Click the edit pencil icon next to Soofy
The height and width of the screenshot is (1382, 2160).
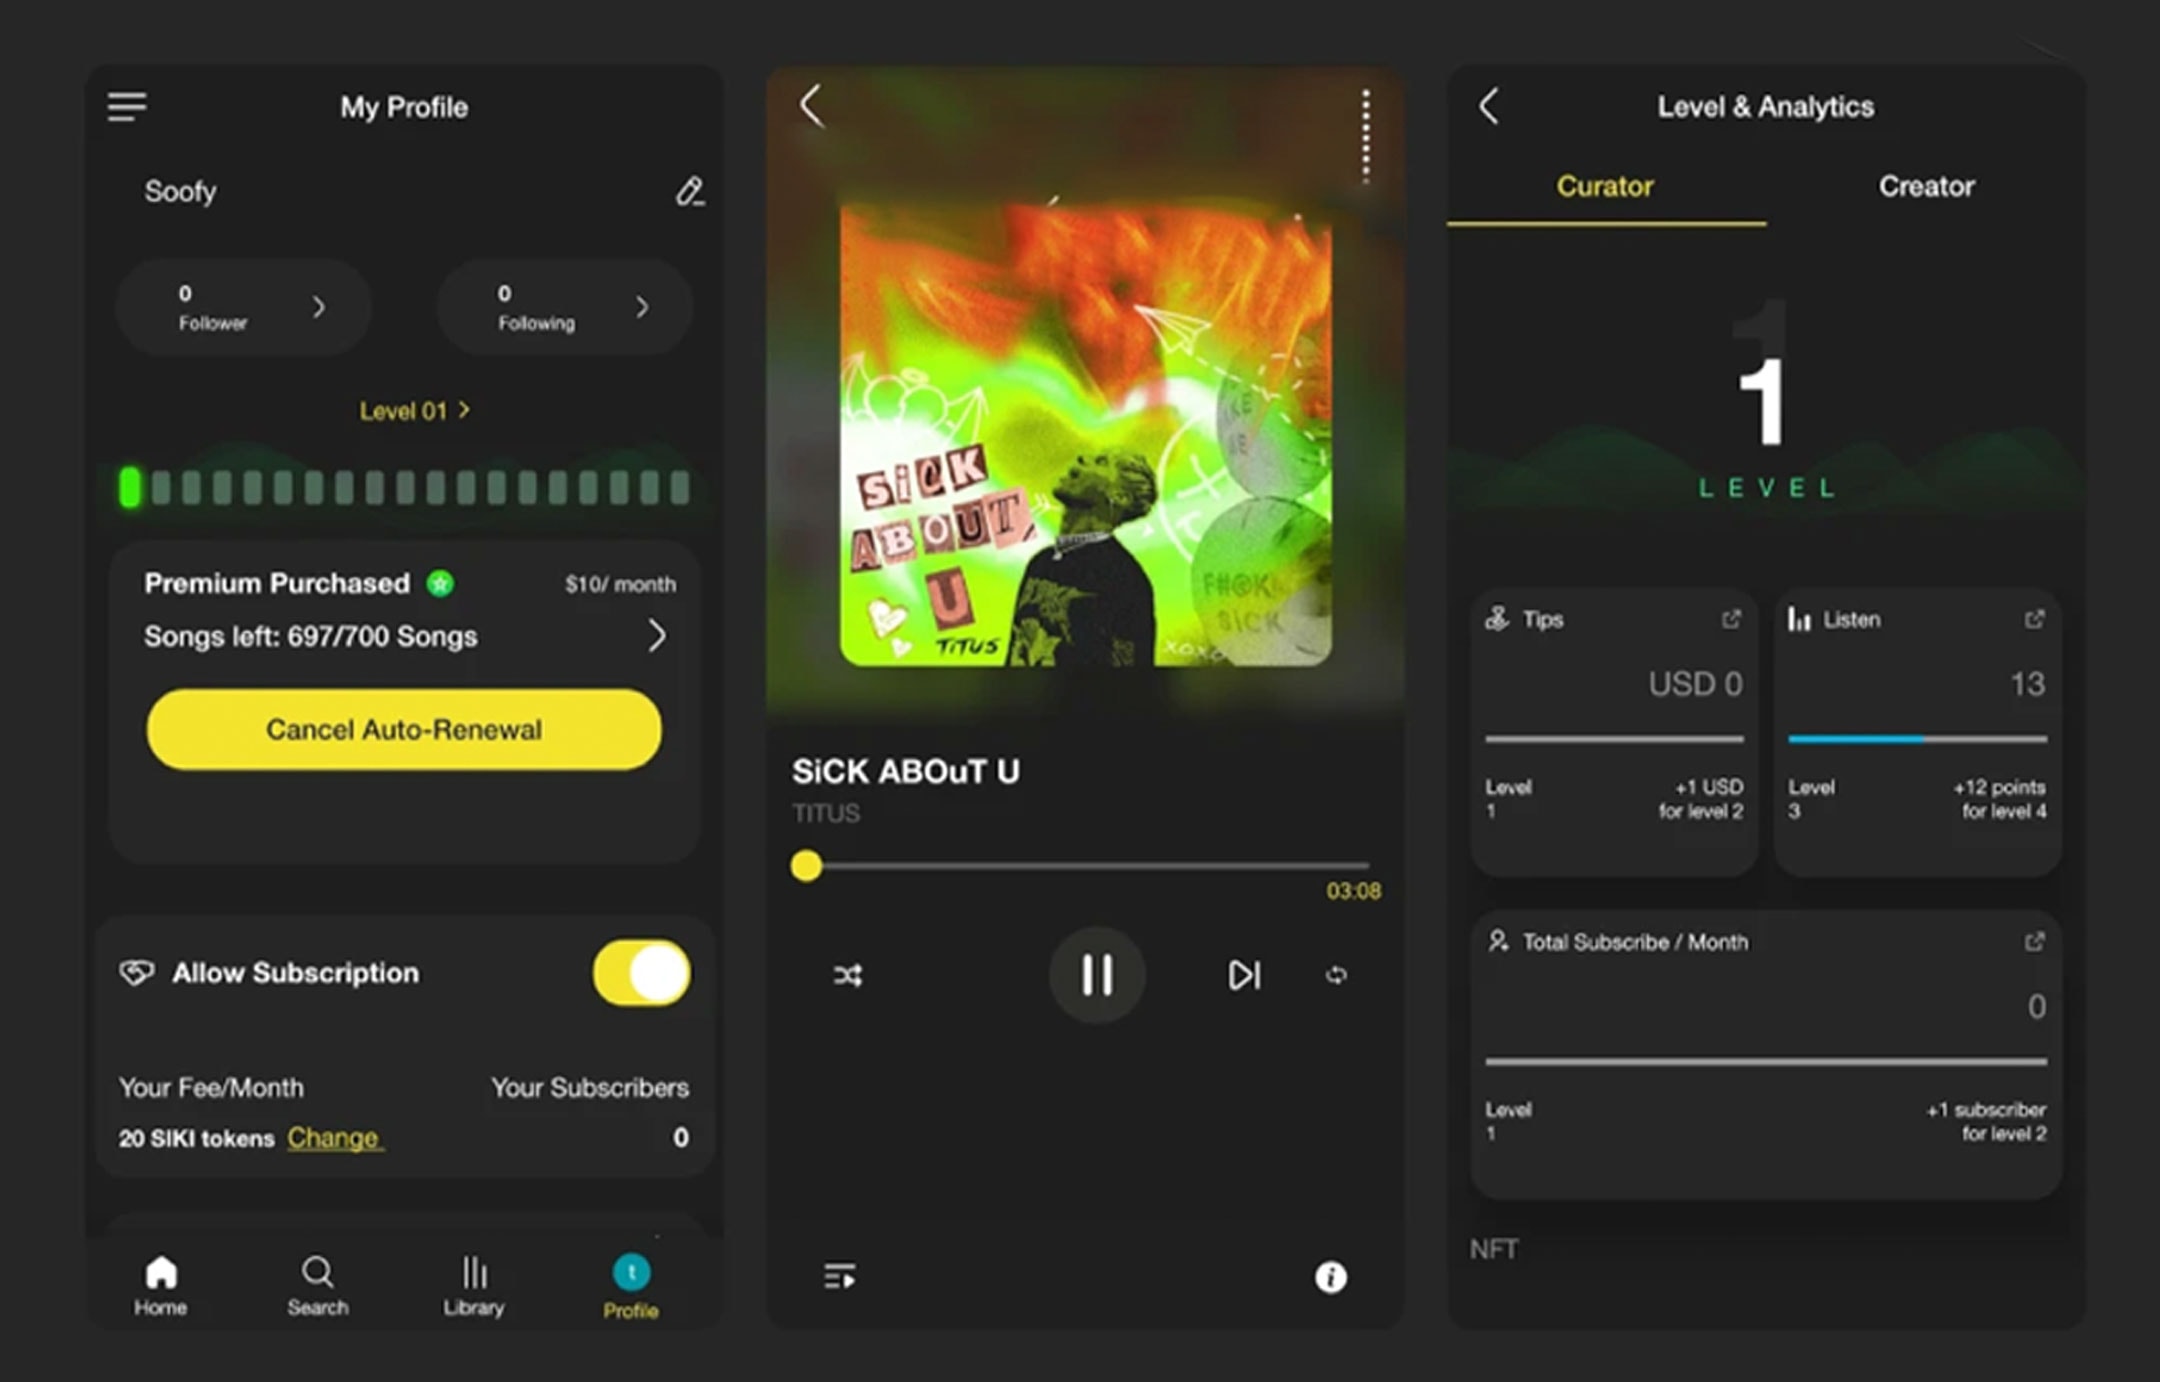(x=689, y=191)
